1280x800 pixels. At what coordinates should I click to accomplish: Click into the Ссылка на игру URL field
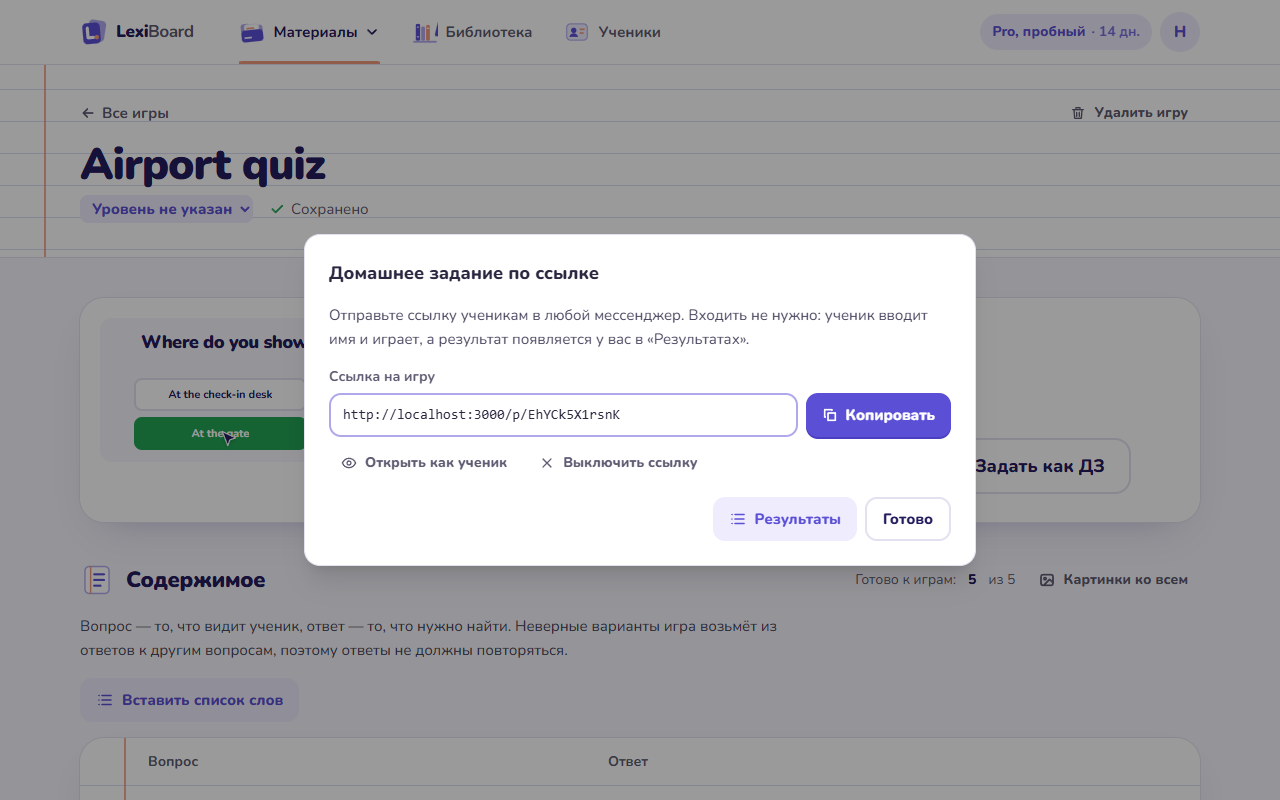pyautogui.click(x=563, y=415)
